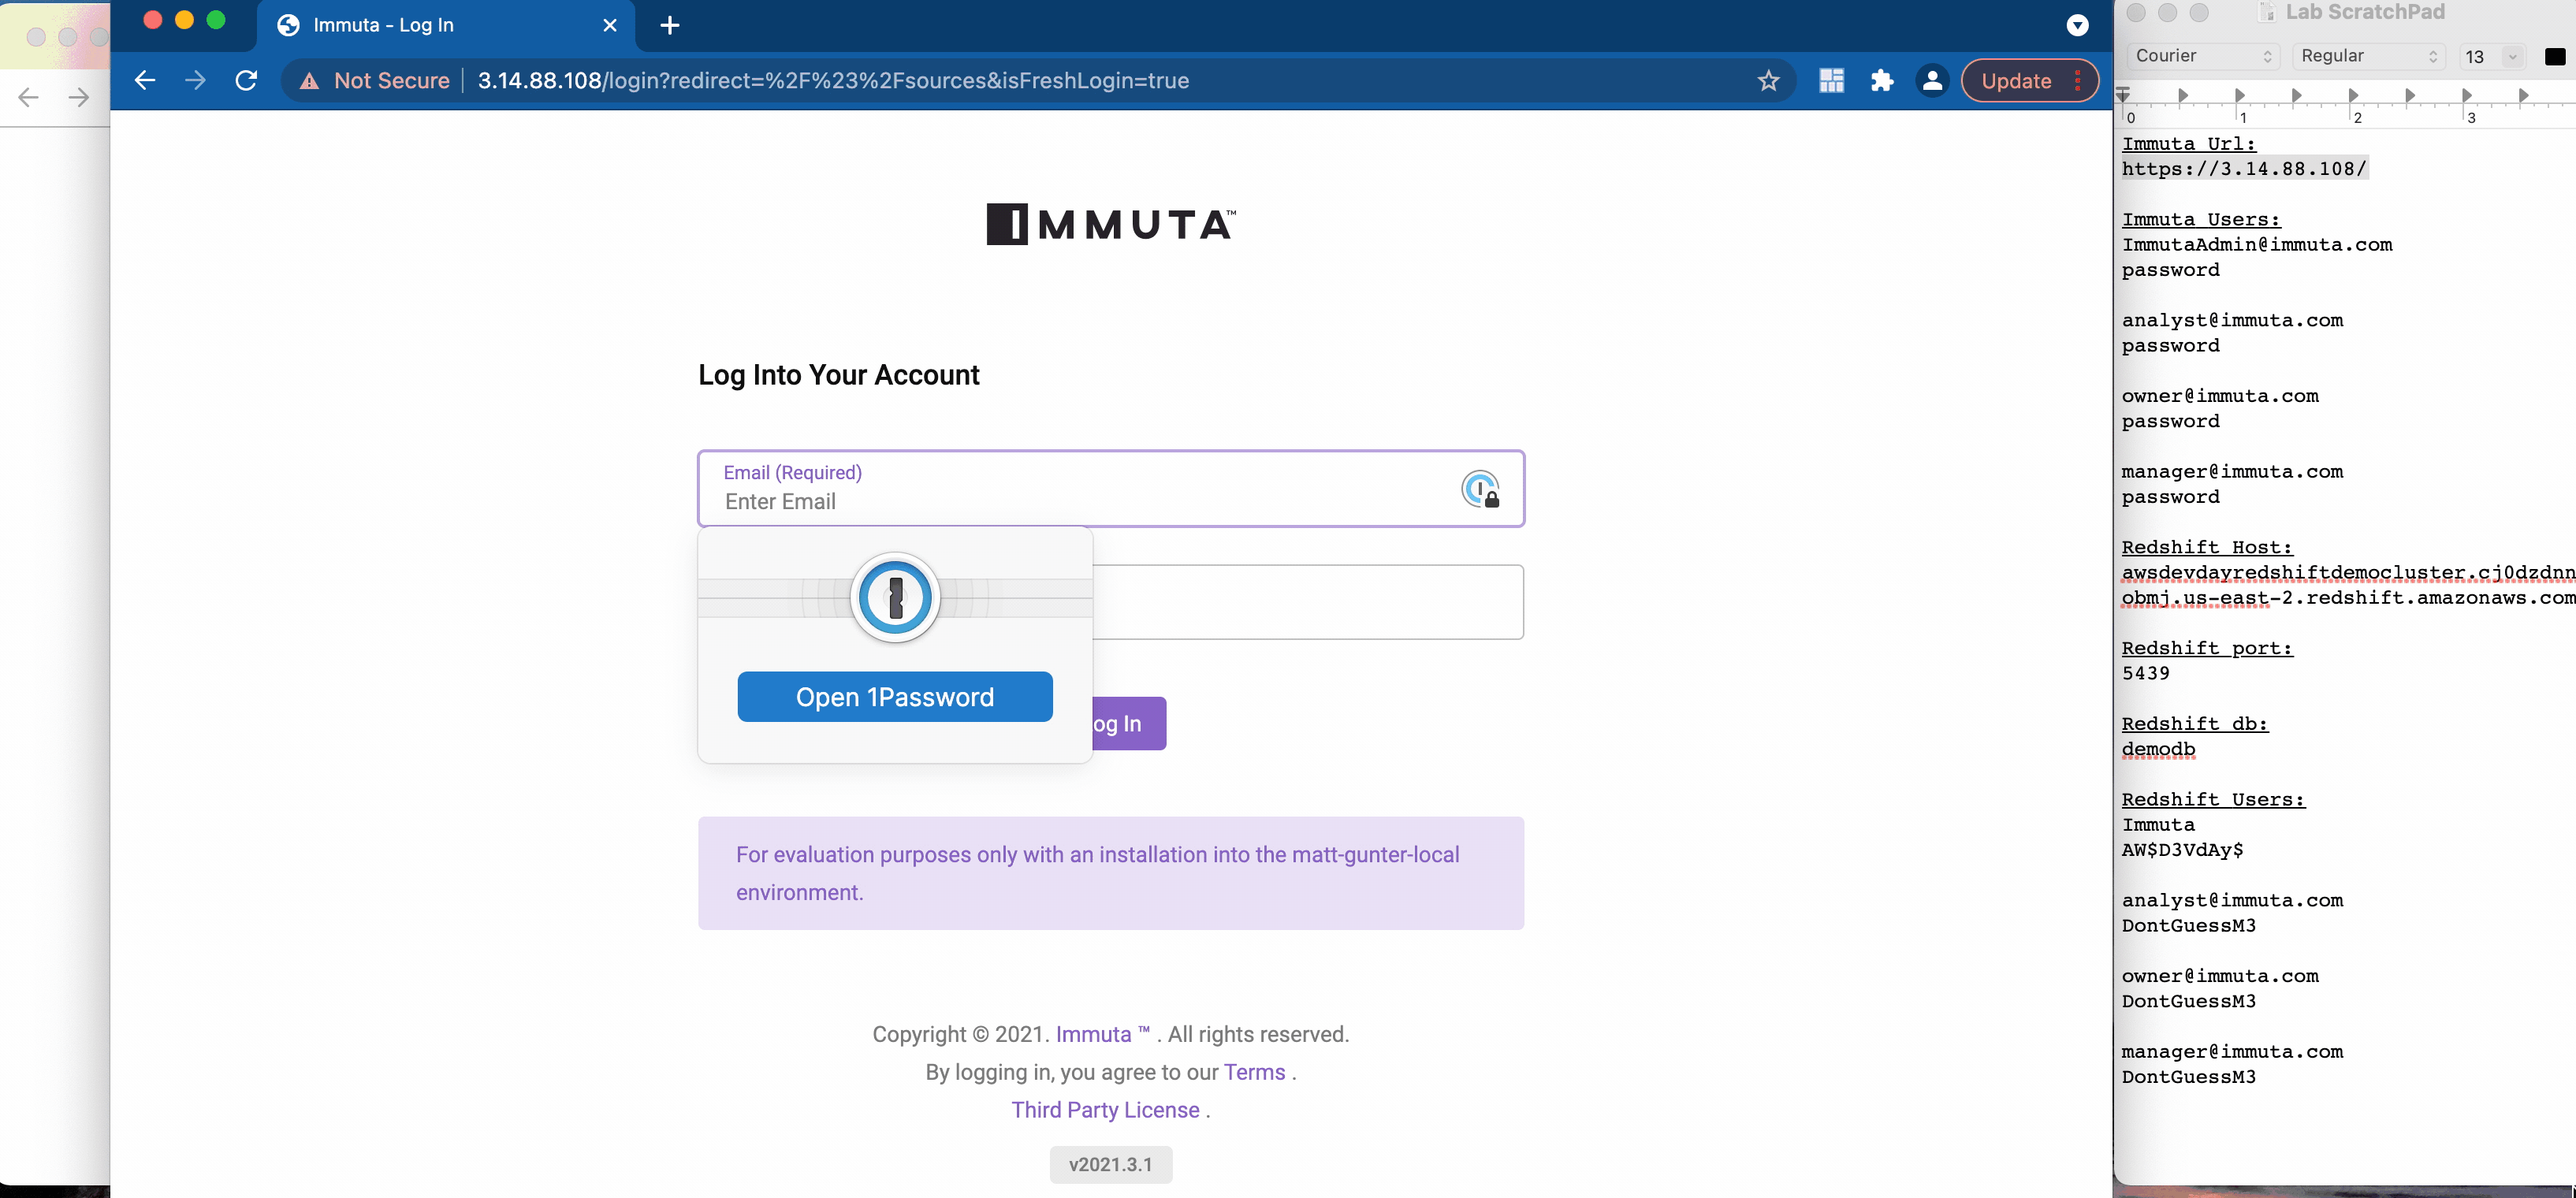The width and height of the screenshot is (2576, 1198).
Task: Select the Immuta - Log In tab
Action: click(445, 25)
